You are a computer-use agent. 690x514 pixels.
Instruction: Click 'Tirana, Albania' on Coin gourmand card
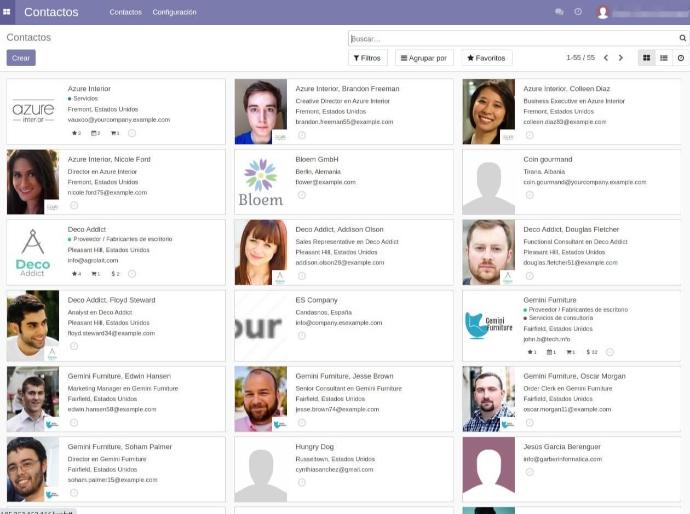(544, 172)
